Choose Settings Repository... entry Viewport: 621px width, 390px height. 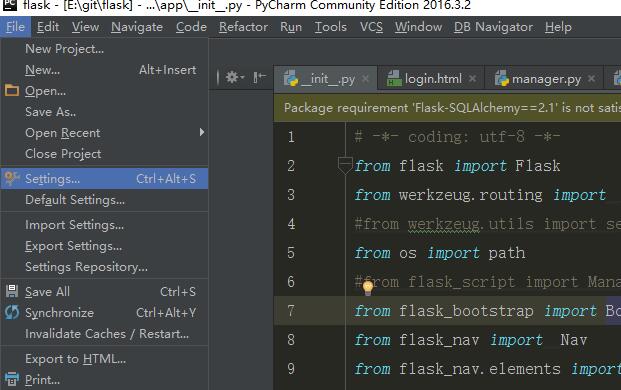click(x=105, y=267)
